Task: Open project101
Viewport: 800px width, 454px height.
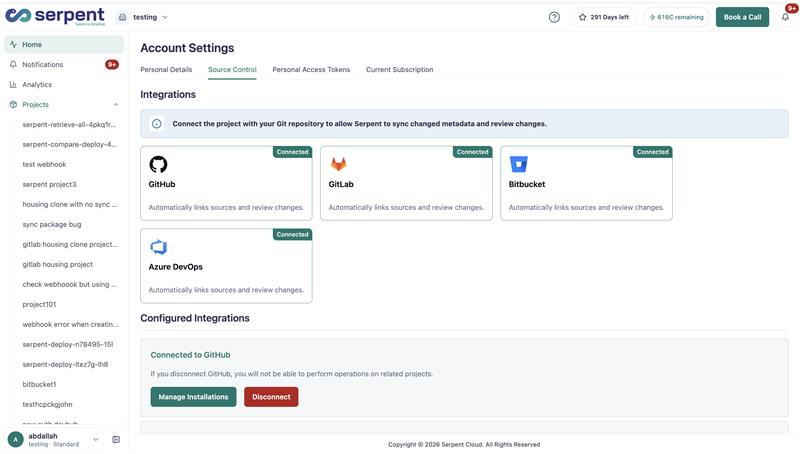Action: [x=39, y=304]
